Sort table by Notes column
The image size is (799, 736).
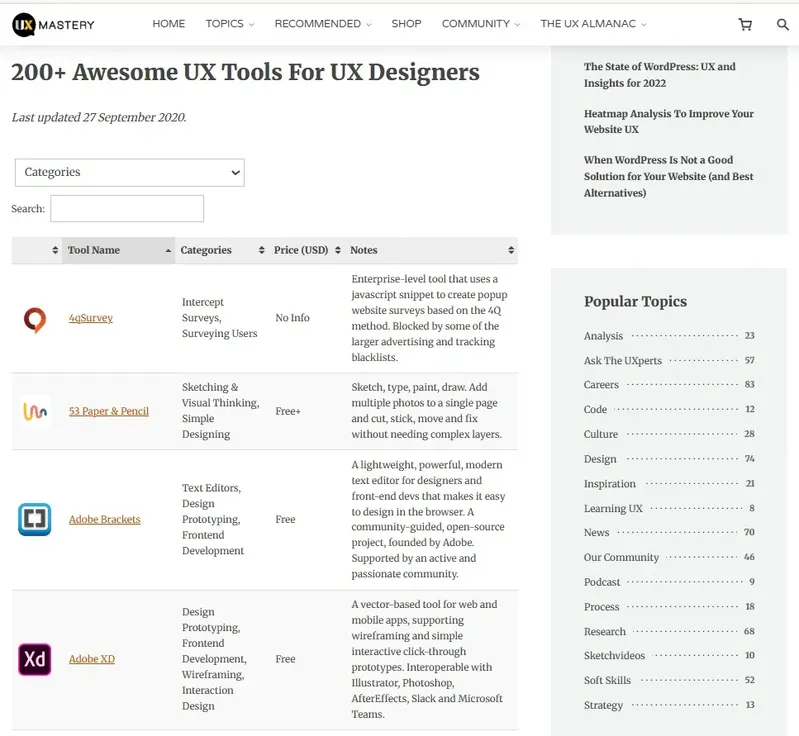431,250
